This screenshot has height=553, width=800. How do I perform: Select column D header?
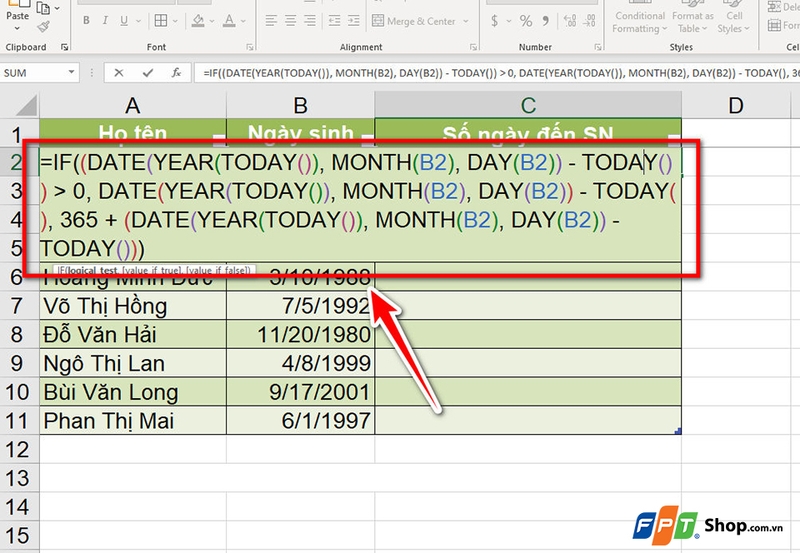point(736,106)
